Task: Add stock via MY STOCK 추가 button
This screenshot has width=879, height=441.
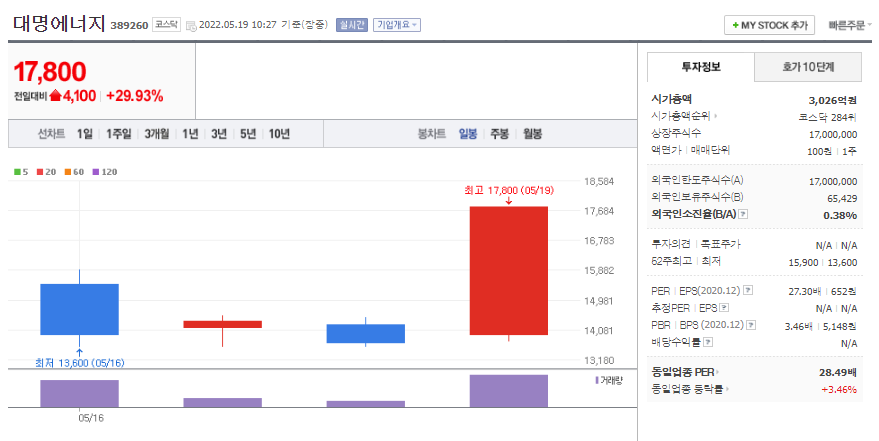Action: click(x=769, y=25)
